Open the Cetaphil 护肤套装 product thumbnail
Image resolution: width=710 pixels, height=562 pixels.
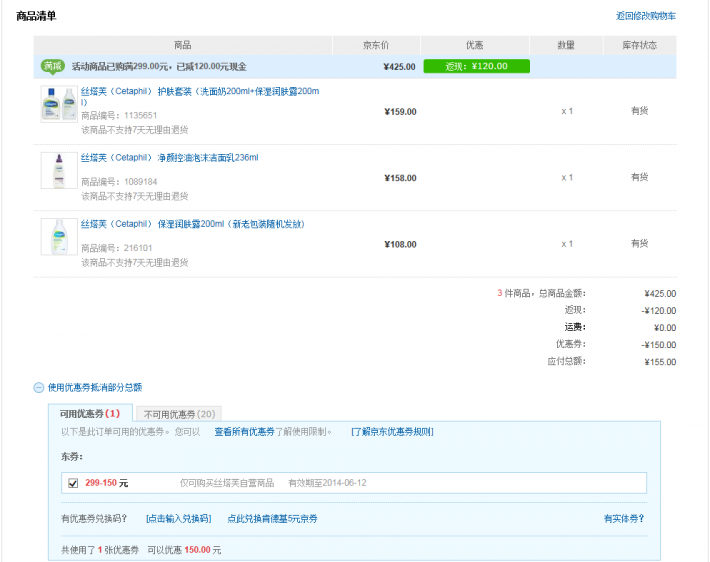pyautogui.click(x=59, y=105)
